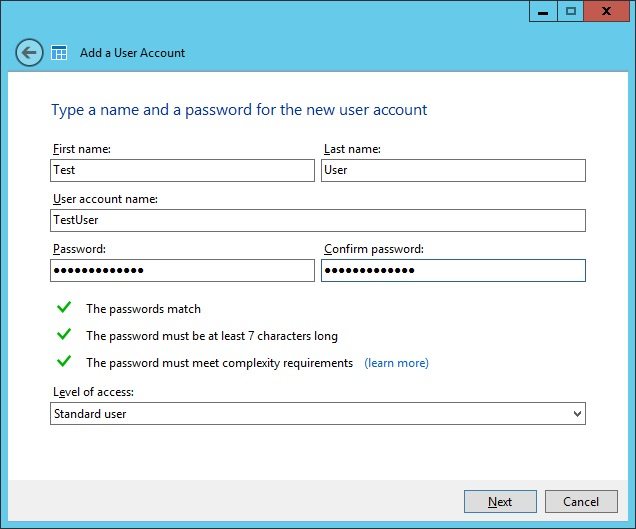Click into the Password field
The image size is (636, 529).
click(183, 271)
